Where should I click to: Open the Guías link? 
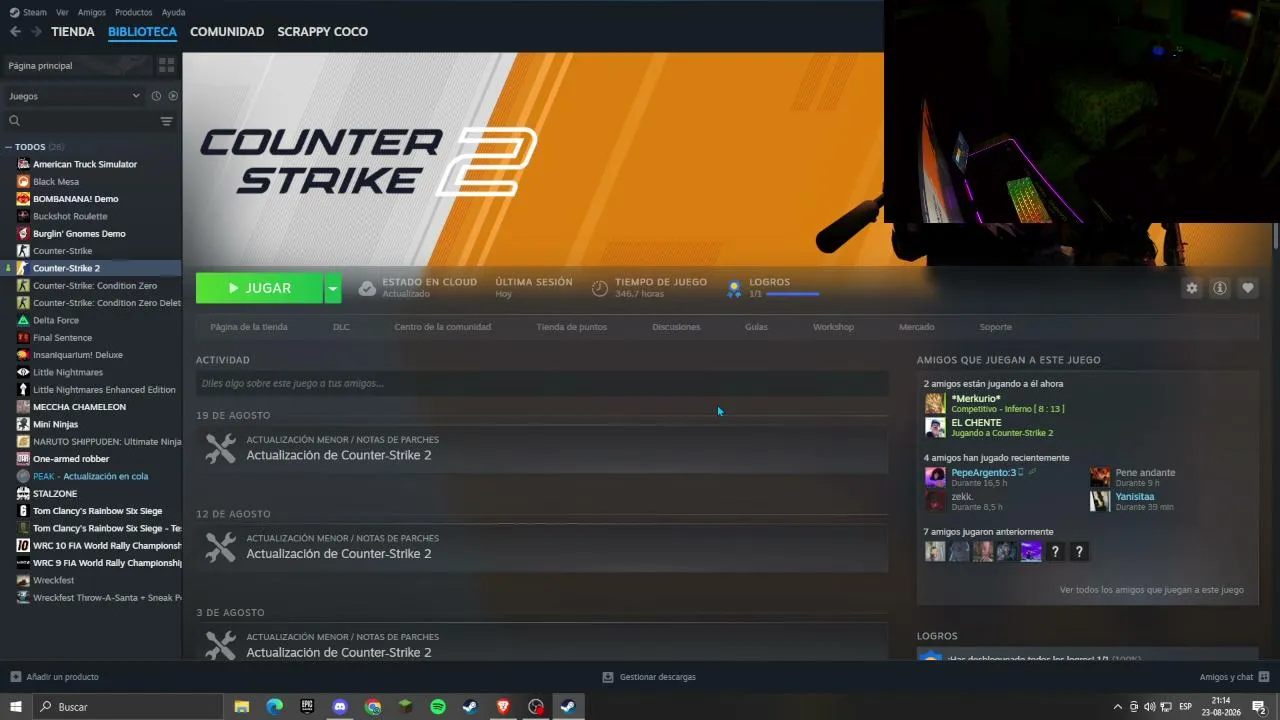[x=756, y=327]
